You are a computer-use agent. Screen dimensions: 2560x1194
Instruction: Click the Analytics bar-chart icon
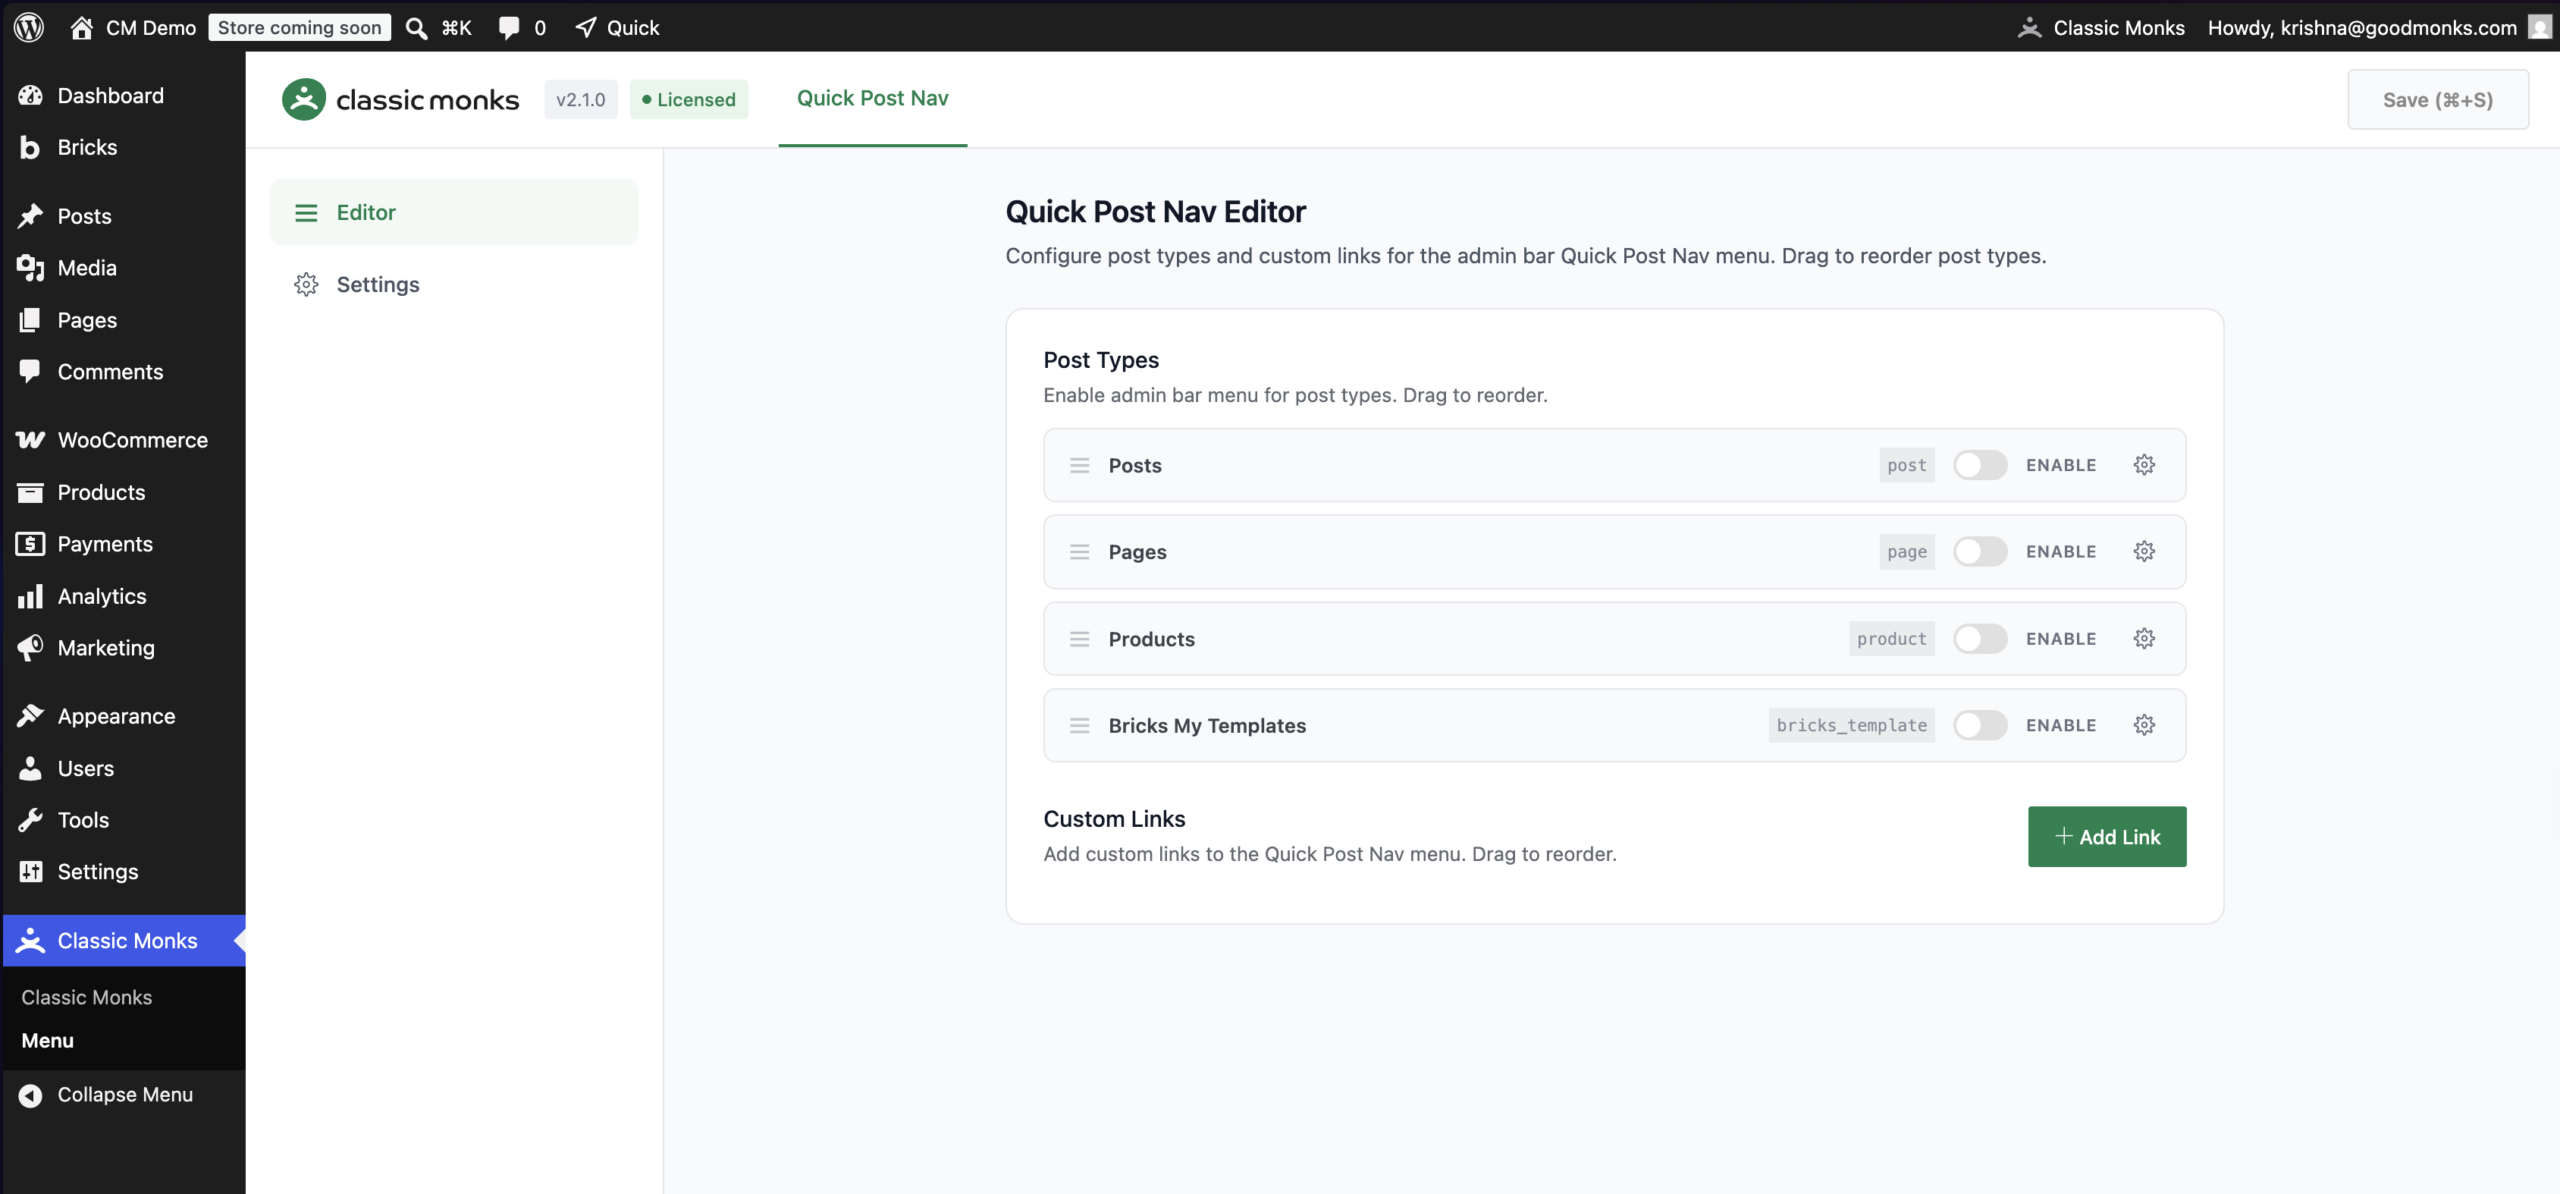coord(30,596)
